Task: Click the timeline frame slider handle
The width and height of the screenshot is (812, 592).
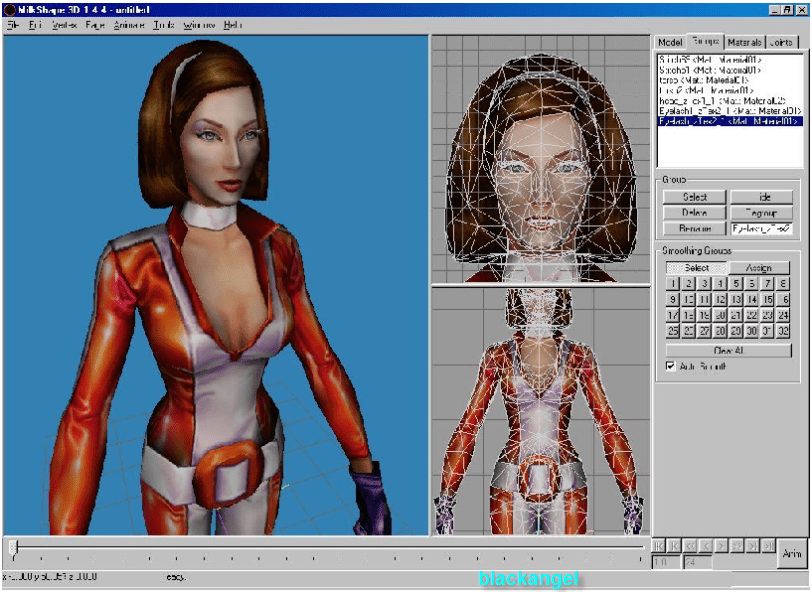Action: tap(12, 547)
